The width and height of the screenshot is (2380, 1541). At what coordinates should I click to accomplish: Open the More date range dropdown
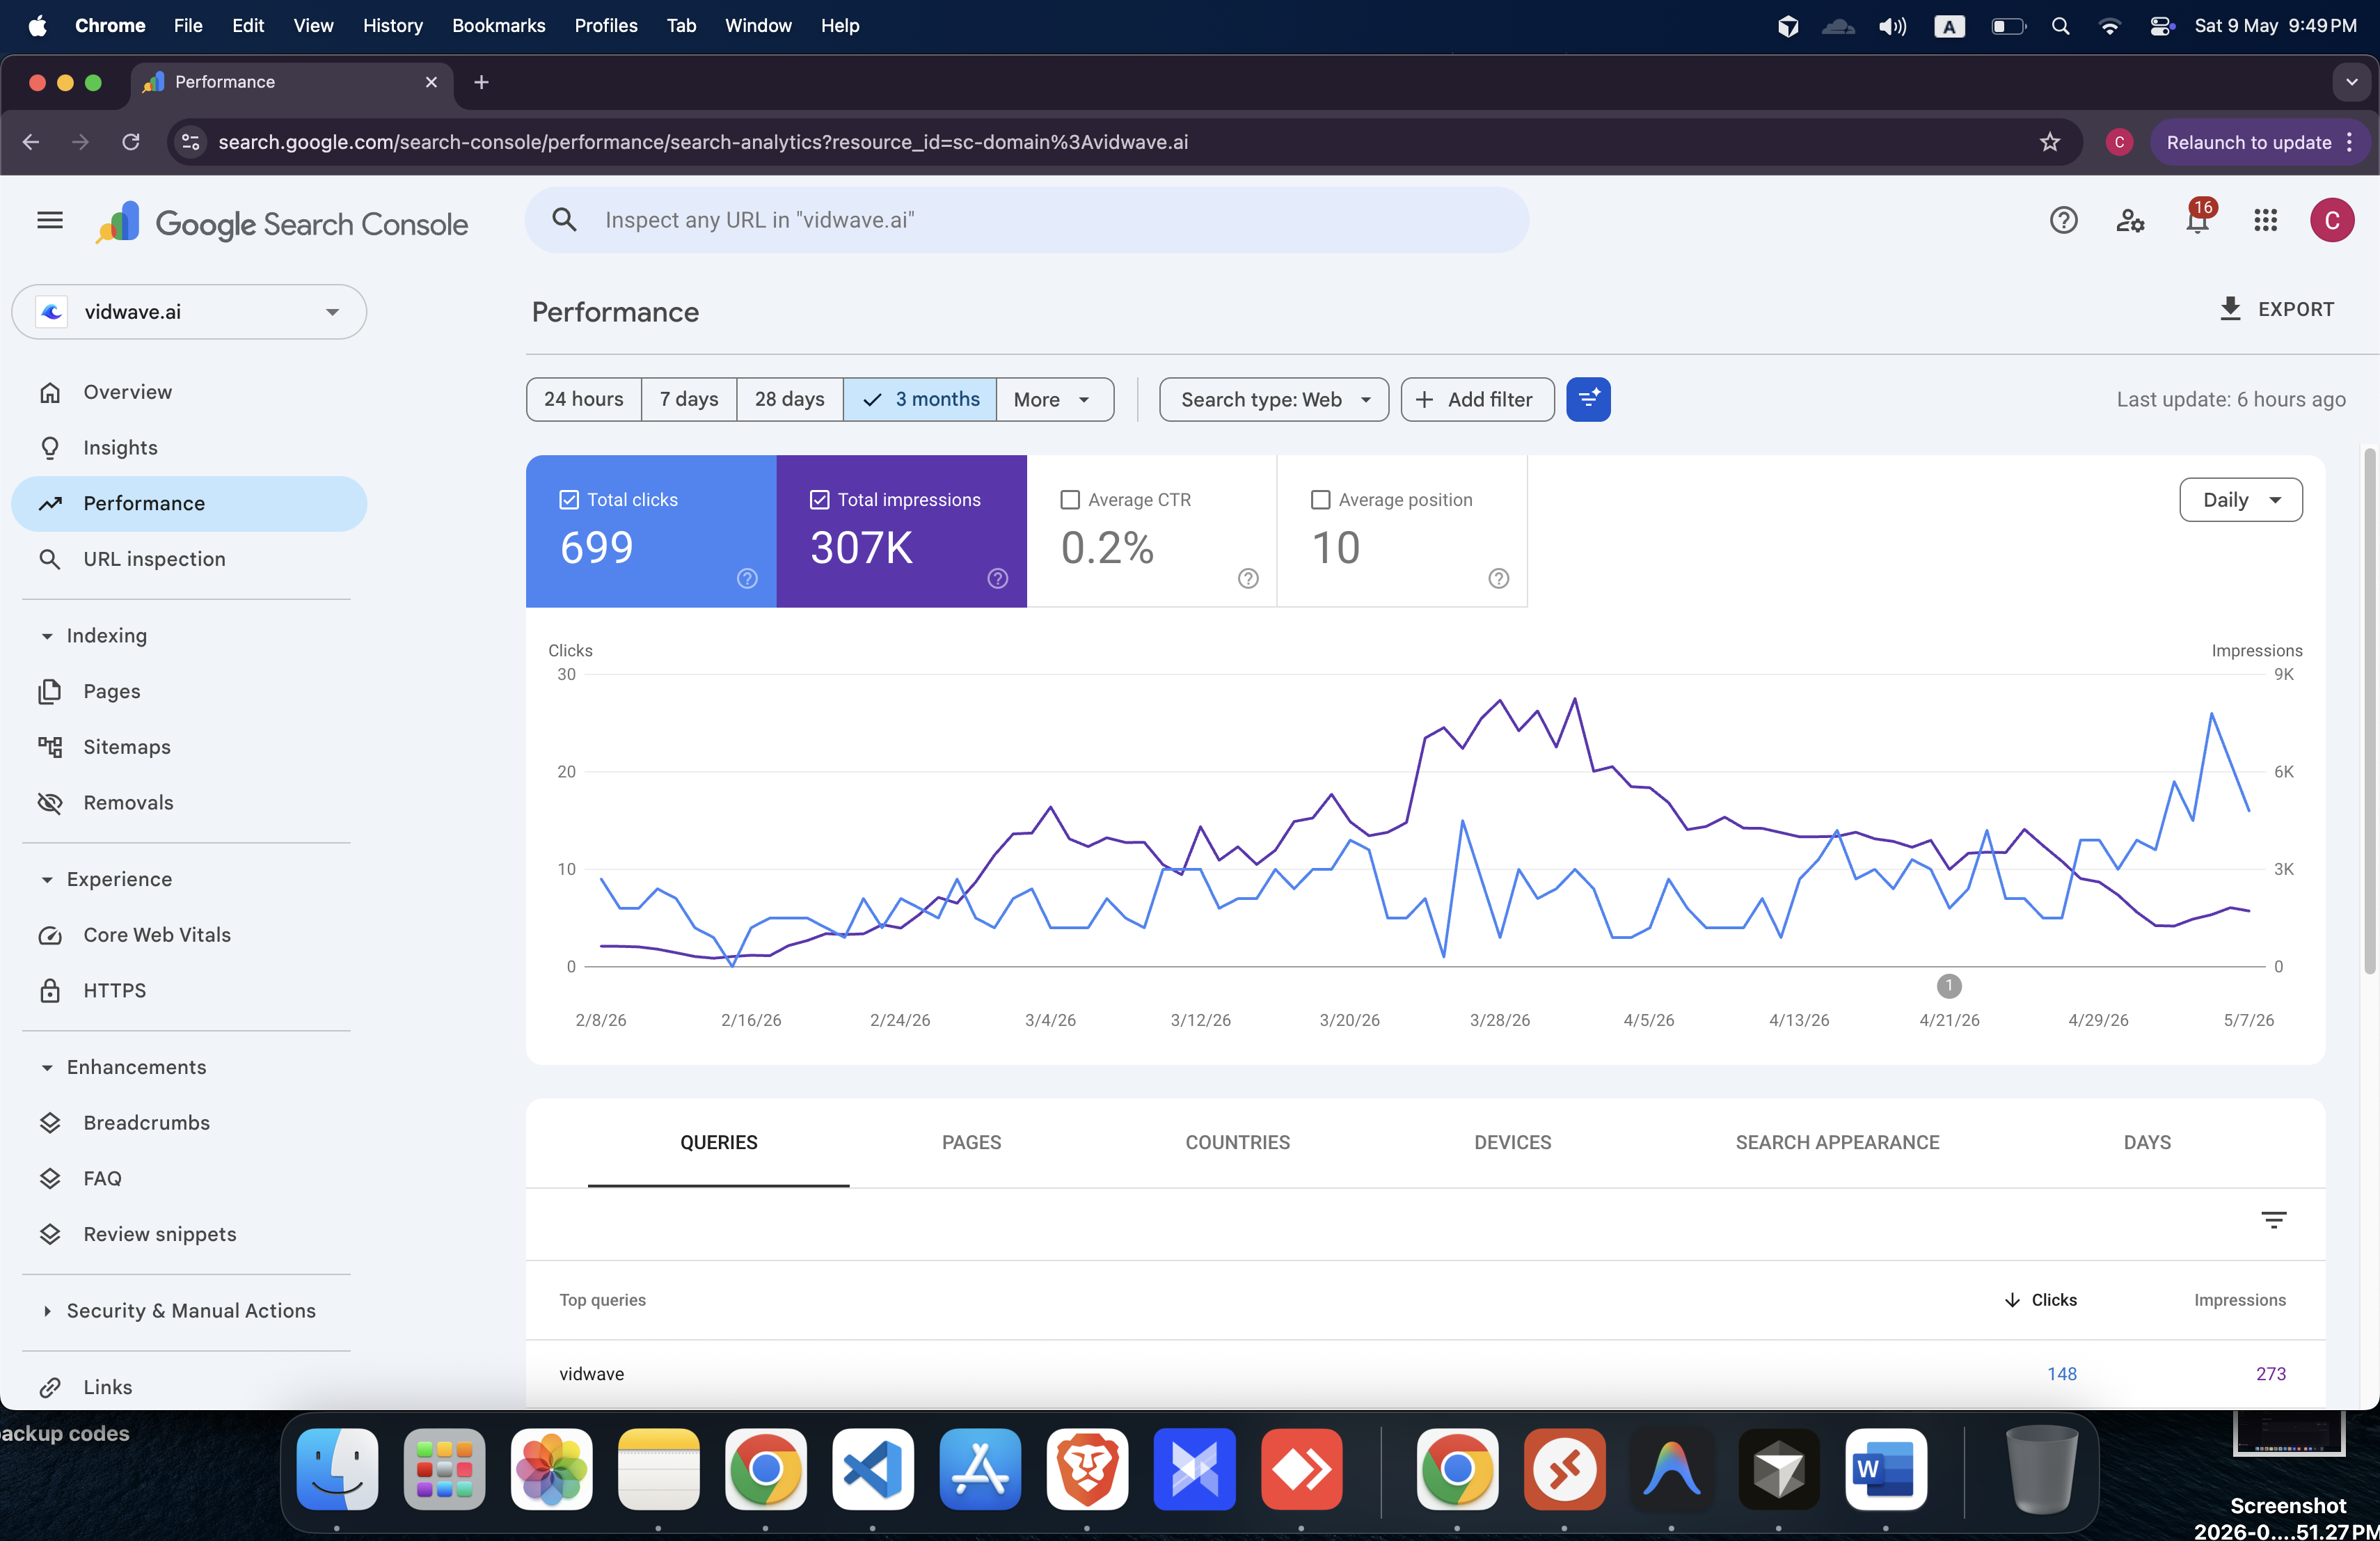point(1054,399)
